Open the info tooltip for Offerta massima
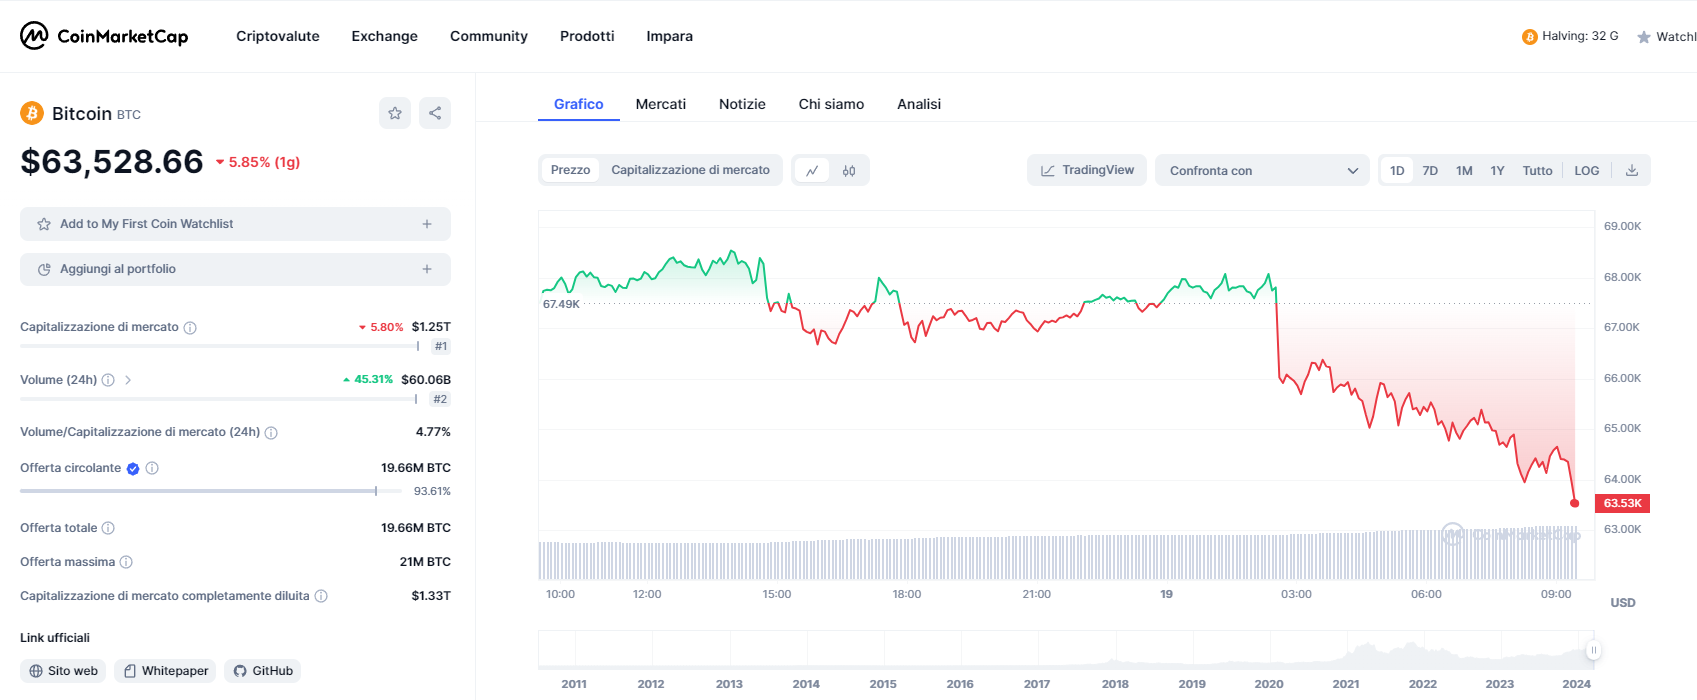 pos(126,562)
